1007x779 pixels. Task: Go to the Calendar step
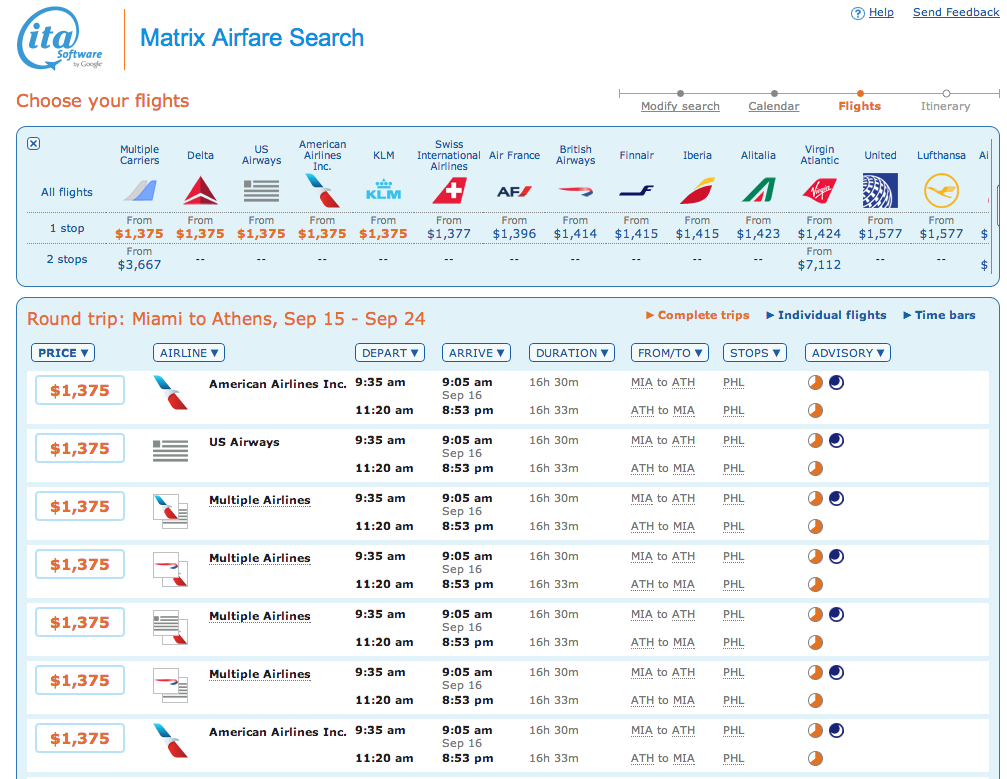pyautogui.click(x=774, y=107)
